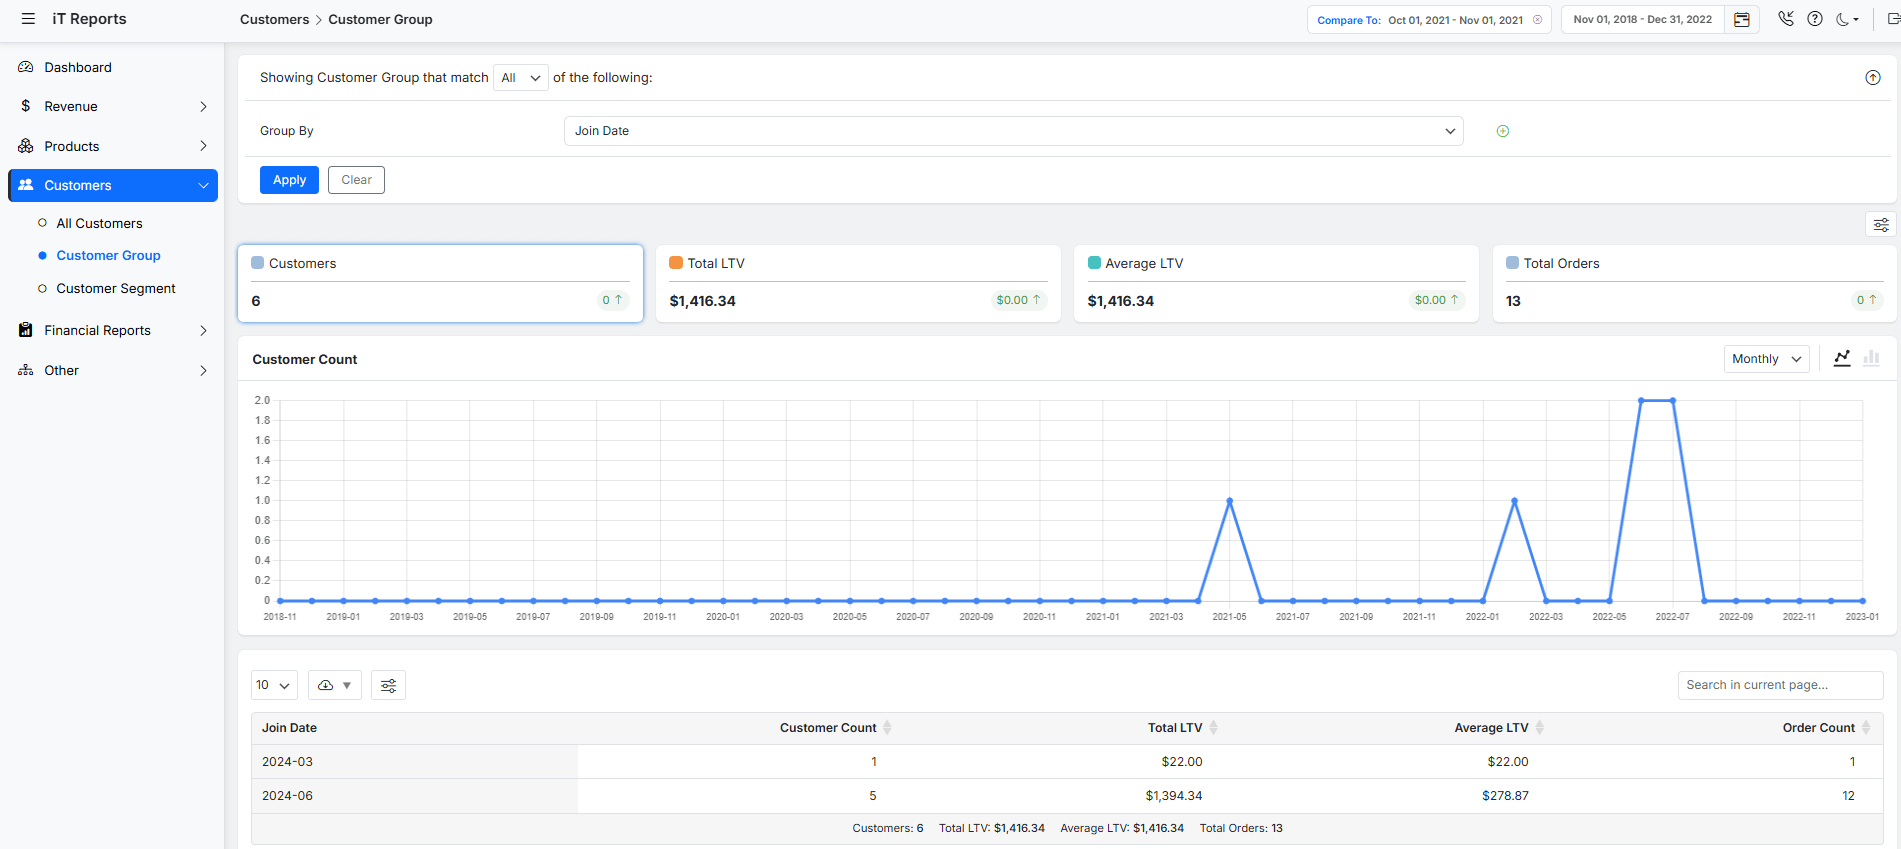Open the Group By Join Date dropdown
The image size is (1901, 849).
[1013, 131]
